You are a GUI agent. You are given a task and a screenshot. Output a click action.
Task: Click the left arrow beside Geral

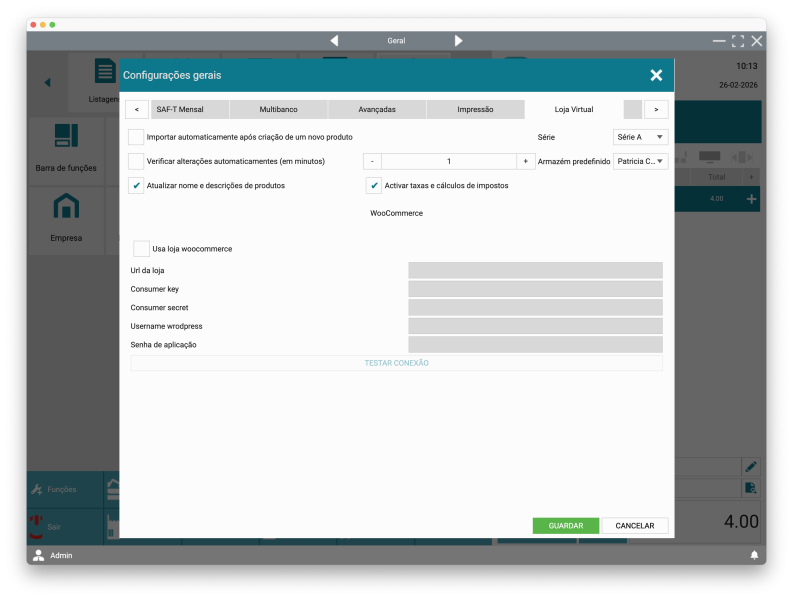[x=334, y=41]
